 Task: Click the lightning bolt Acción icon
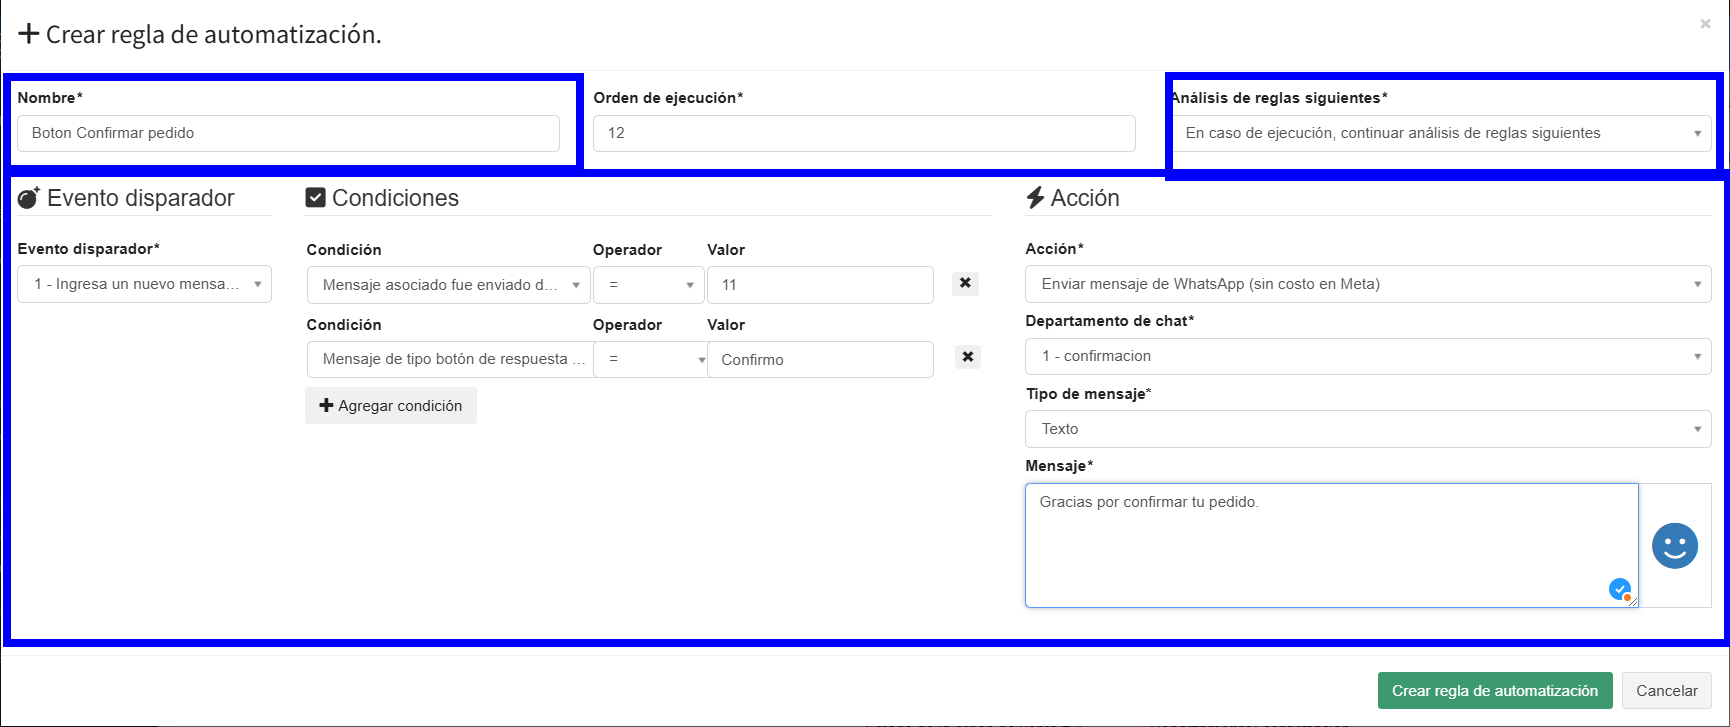(1035, 198)
